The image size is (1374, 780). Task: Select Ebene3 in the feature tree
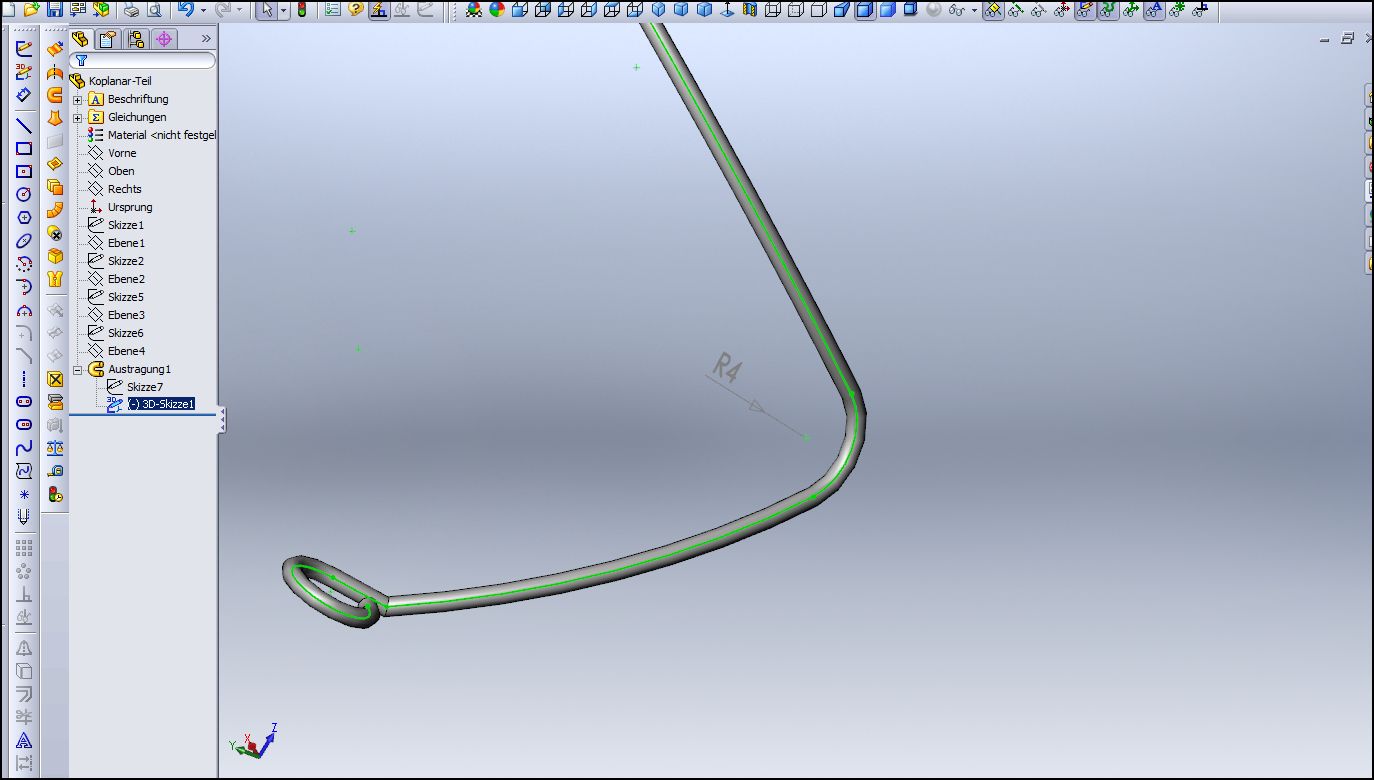click(x=126, y=315)
